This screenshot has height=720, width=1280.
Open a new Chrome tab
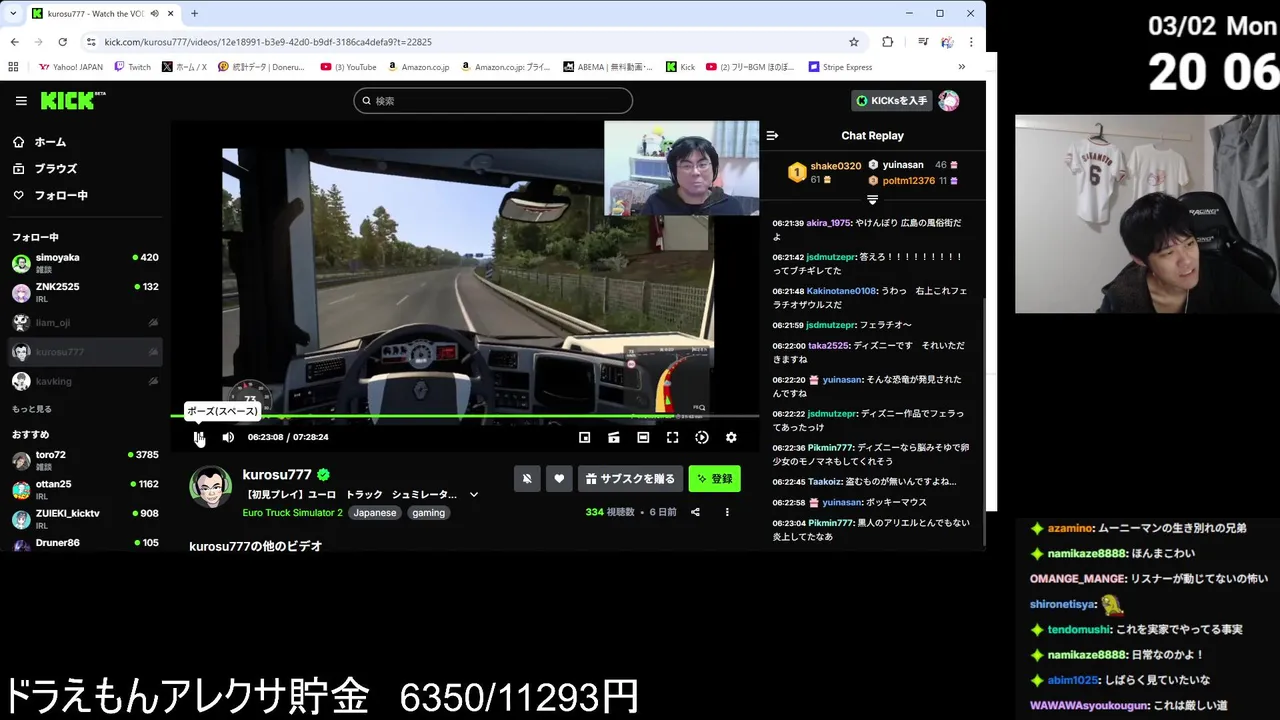pyautogui.click(x=194, y=13)
